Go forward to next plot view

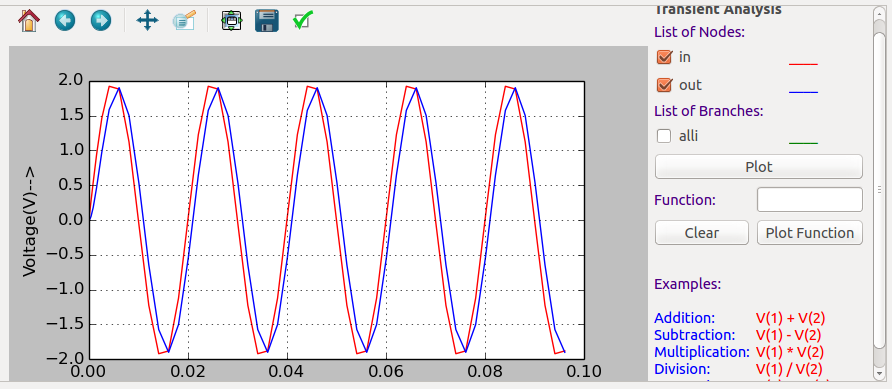[x=101, y=21]
